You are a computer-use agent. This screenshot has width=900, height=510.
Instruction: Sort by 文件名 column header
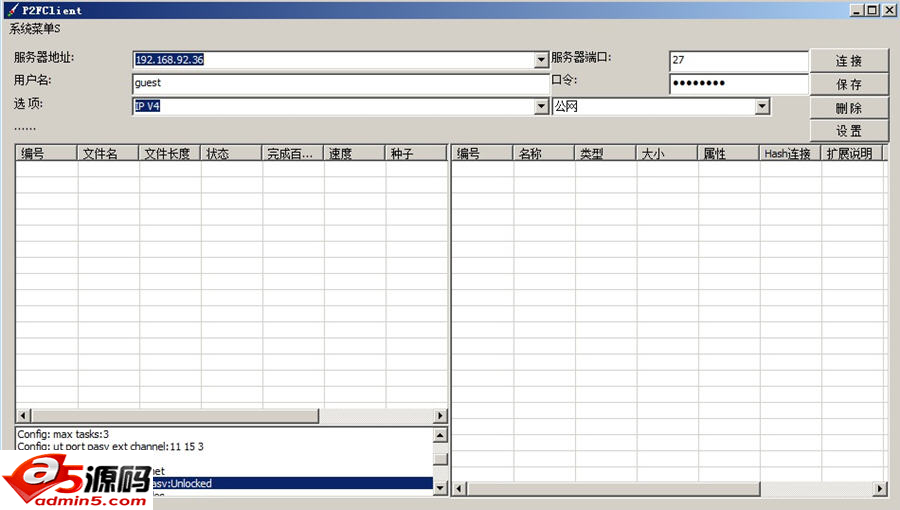click(x=108, y=153)
